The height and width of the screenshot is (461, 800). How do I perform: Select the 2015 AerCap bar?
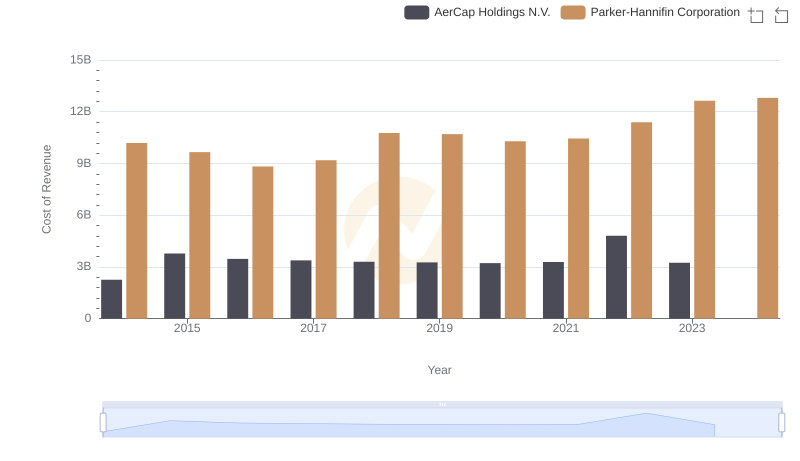(174, 286)
